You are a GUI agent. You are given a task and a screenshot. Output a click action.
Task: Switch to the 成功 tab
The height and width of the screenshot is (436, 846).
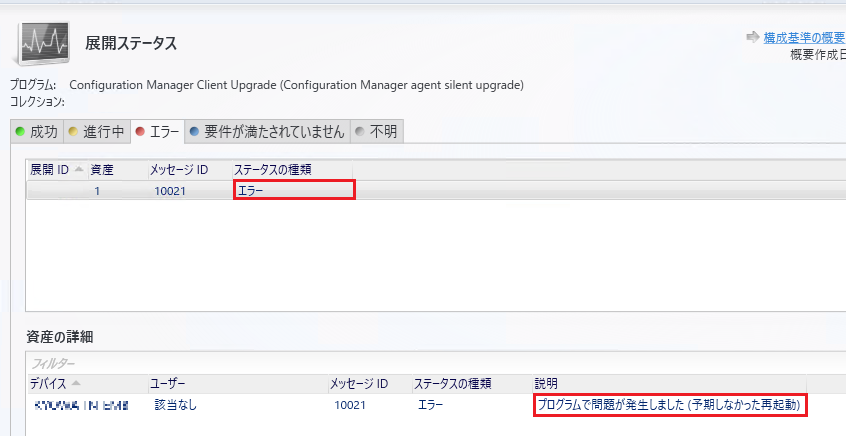37,132
